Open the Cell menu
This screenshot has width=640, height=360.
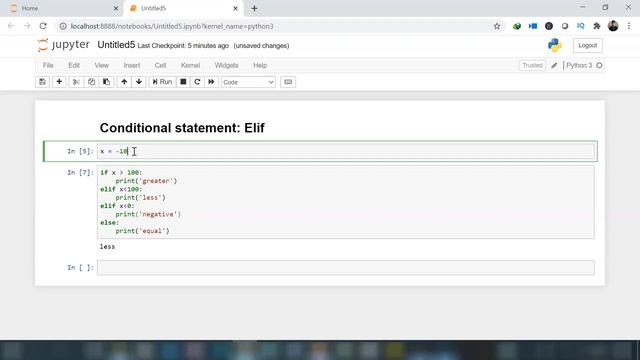tap(160, 65)
